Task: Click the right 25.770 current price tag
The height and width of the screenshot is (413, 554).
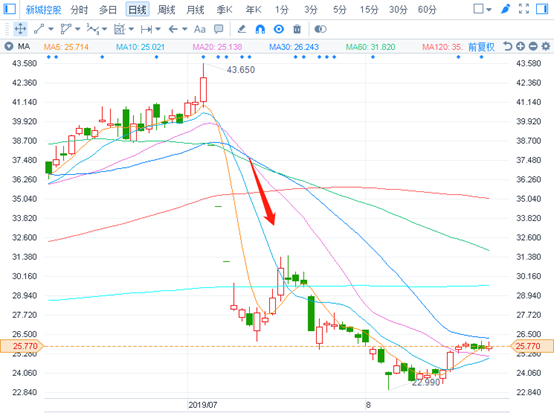Action: pyautogui.click(x=532, y=346)
